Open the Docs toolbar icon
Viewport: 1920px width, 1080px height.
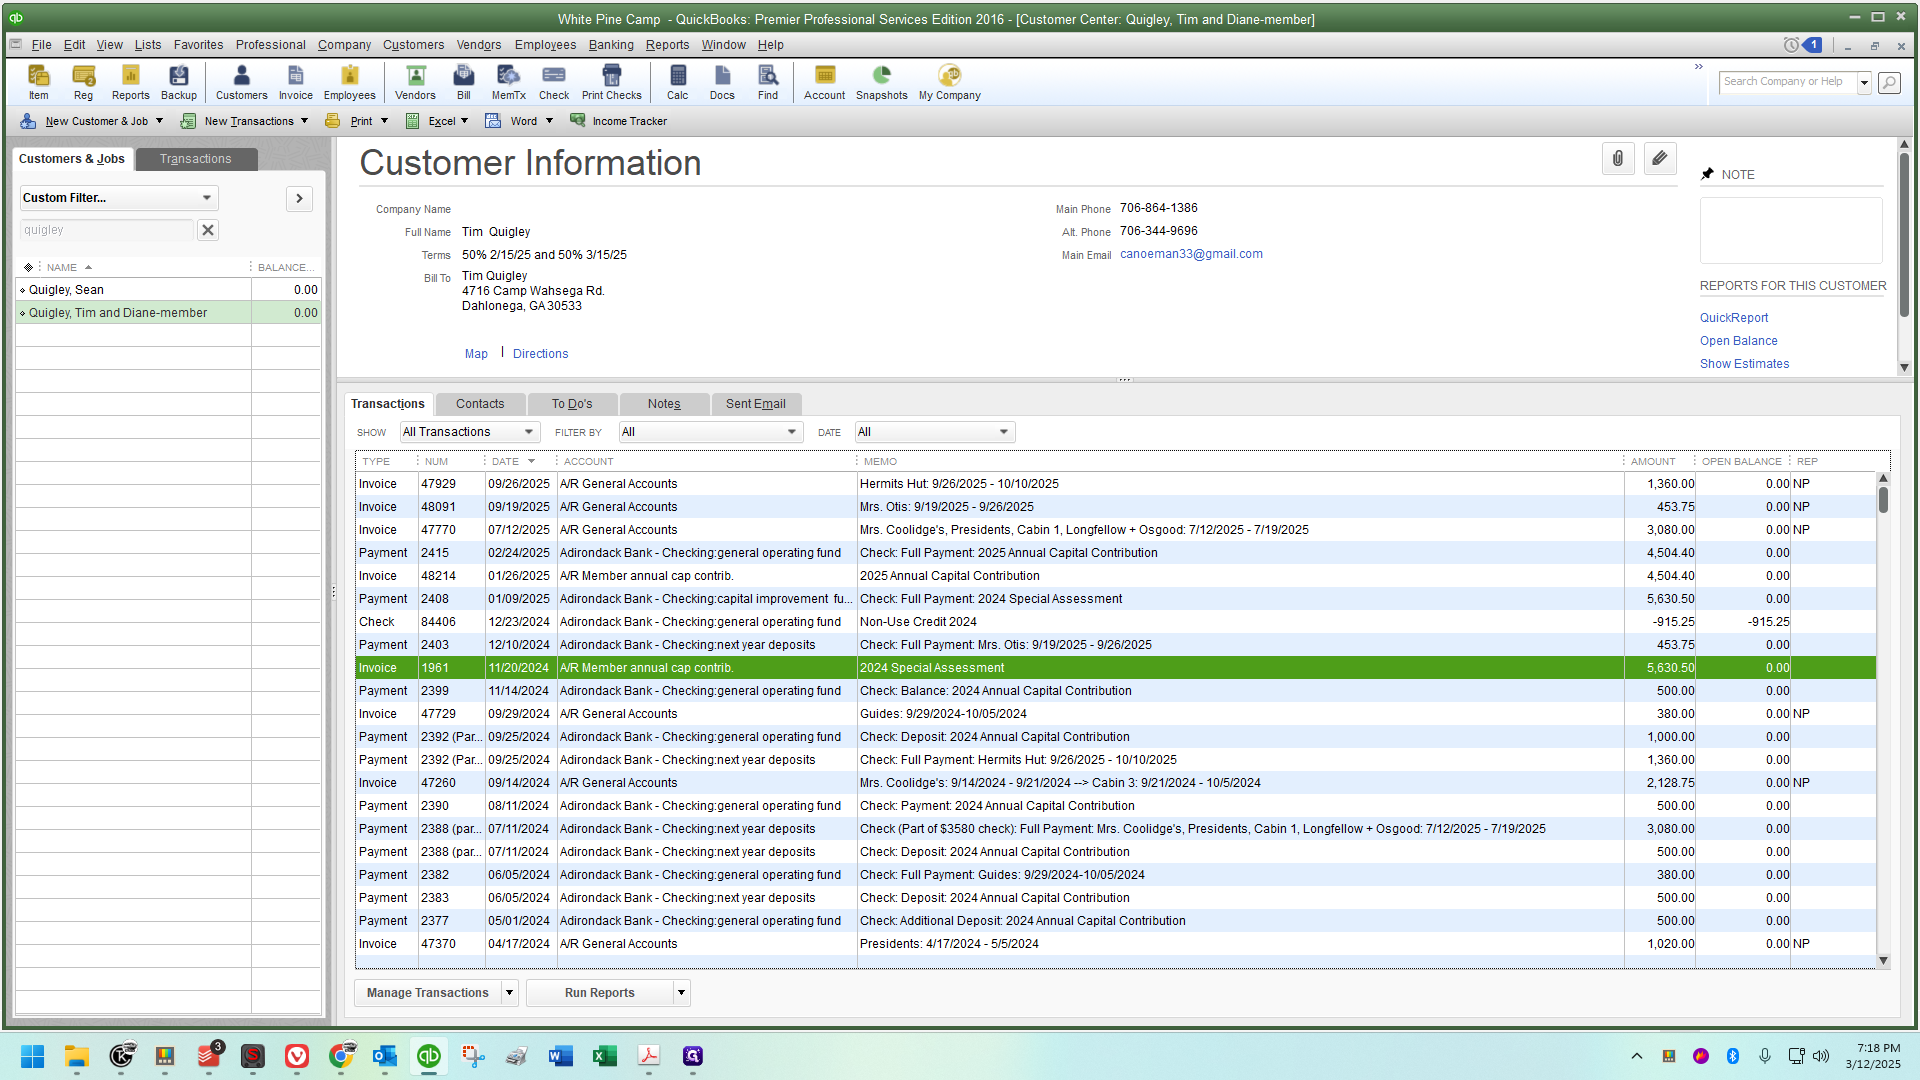(x=722, y=82)
